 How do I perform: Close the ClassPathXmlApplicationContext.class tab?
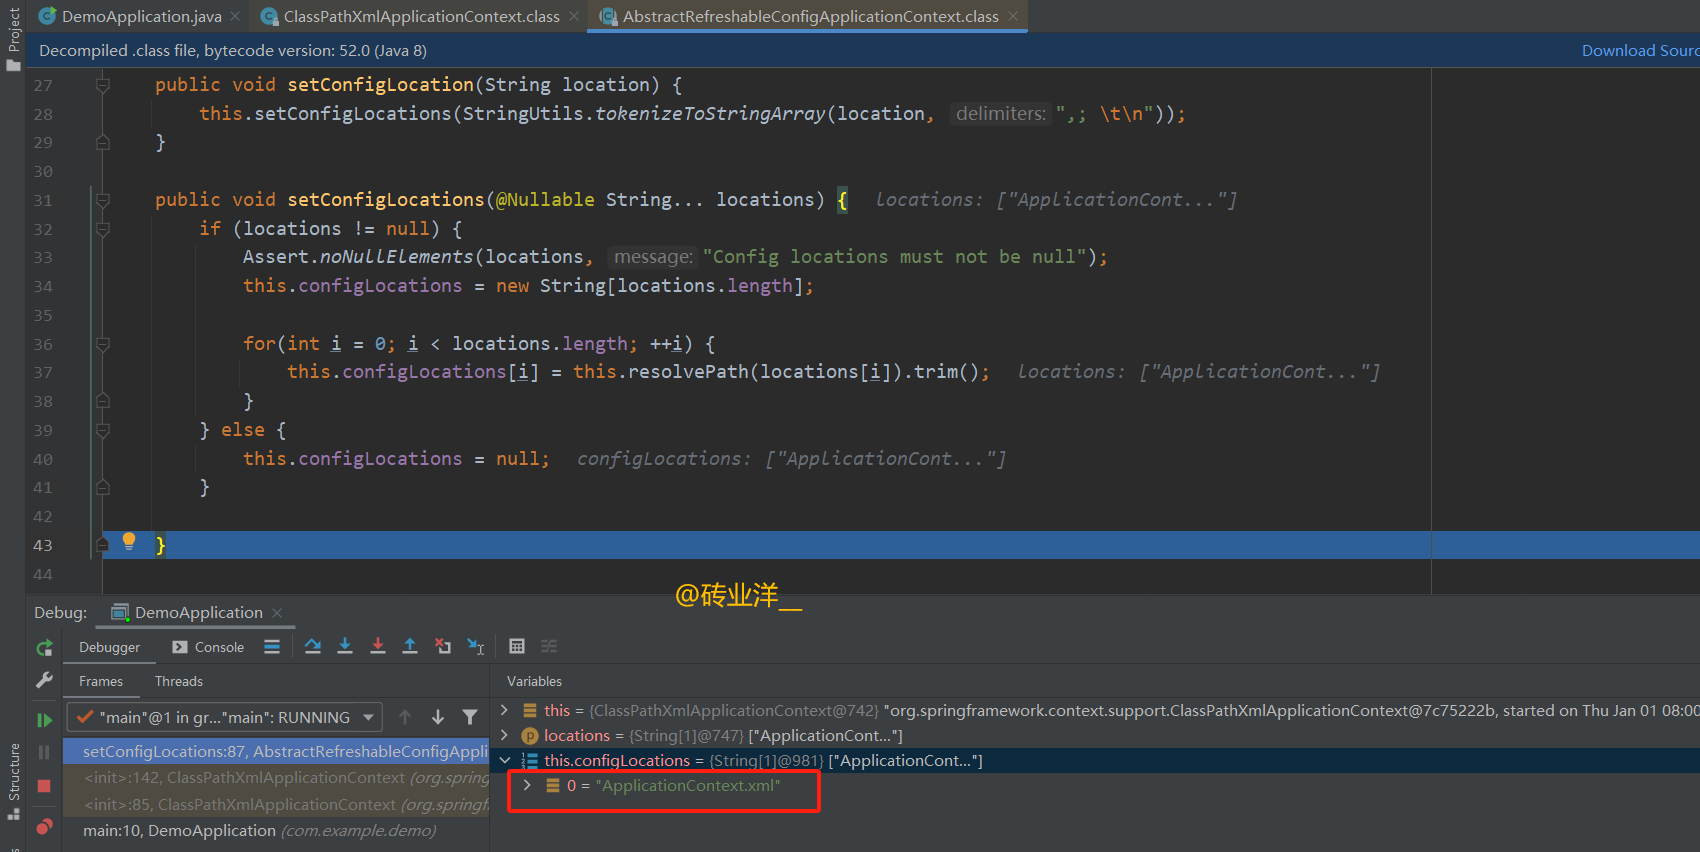tap(574, 16)
